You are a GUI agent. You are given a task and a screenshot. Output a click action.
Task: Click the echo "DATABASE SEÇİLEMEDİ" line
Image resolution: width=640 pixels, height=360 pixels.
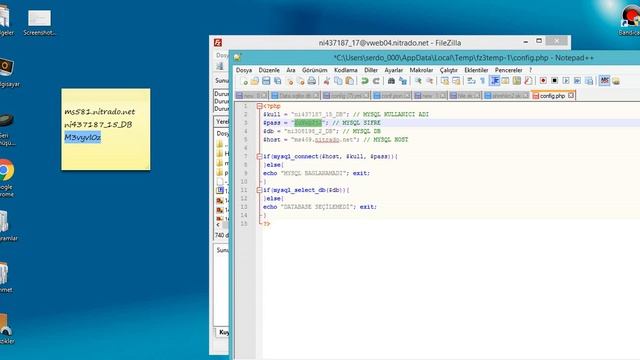[x=320, y=207]
